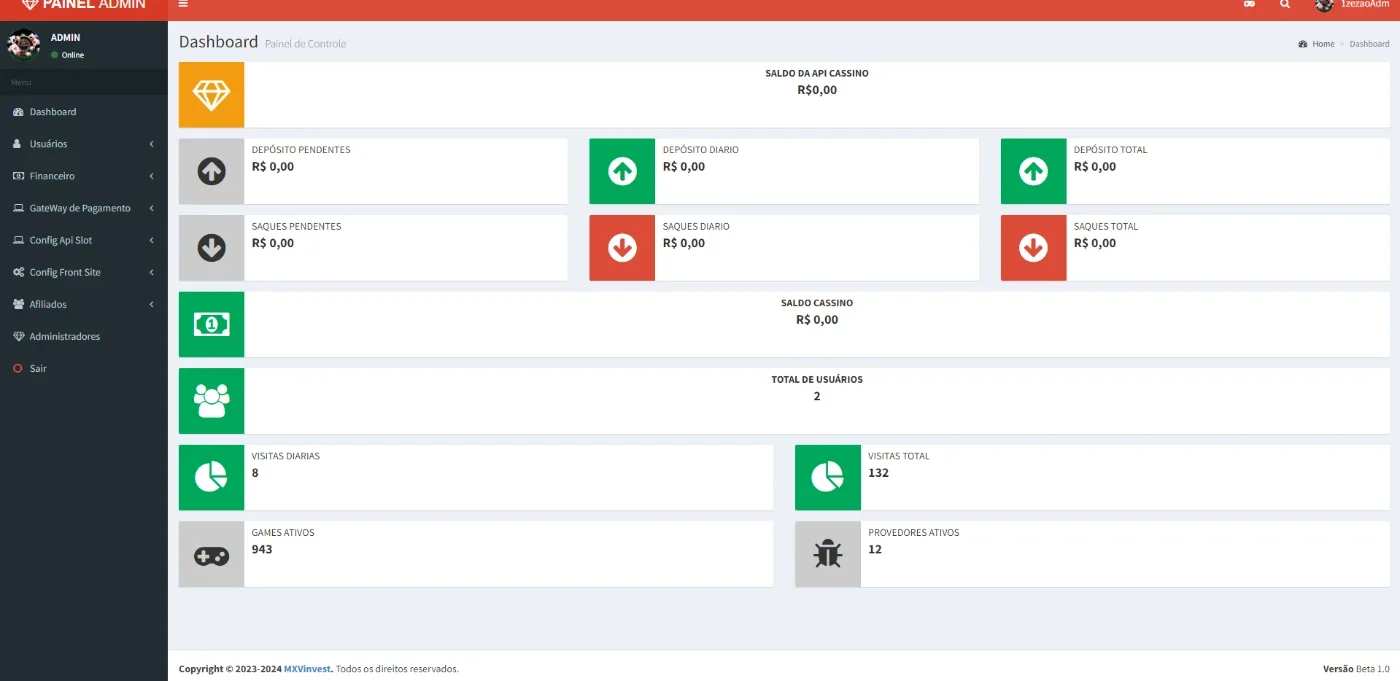Click the gray up-arrow icon for Depósito Pendentes
The image size is (1400, 681).
pyautogui.click(x=211, y=171)
